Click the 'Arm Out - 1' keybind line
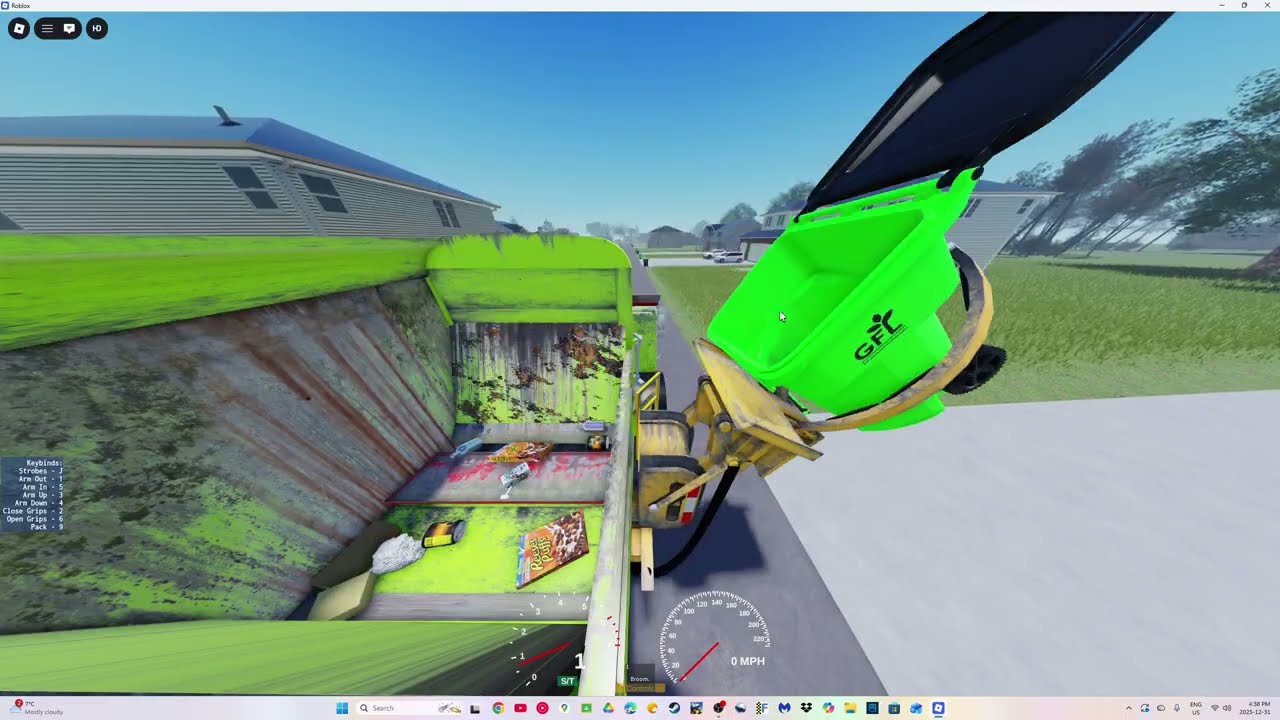The width and height of the screenshot is (1280, 720). click(x=40, y=479)
